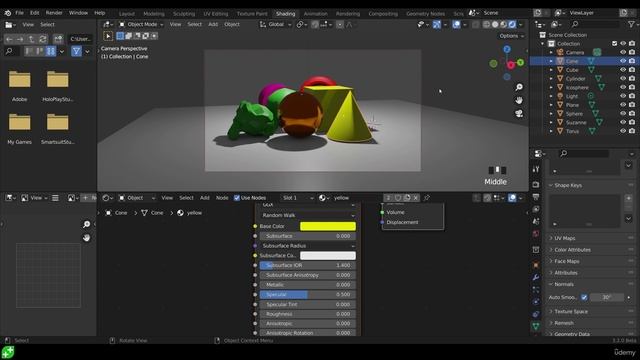Hide the Camera object in outliner
The image size is (640, 360).
point(623,52)
